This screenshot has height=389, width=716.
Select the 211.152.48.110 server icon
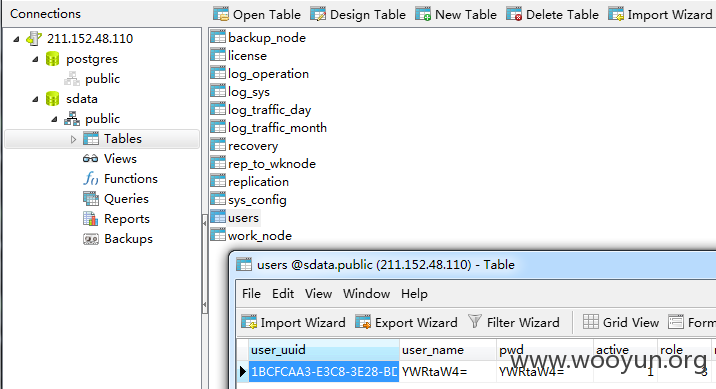point(34,38)
